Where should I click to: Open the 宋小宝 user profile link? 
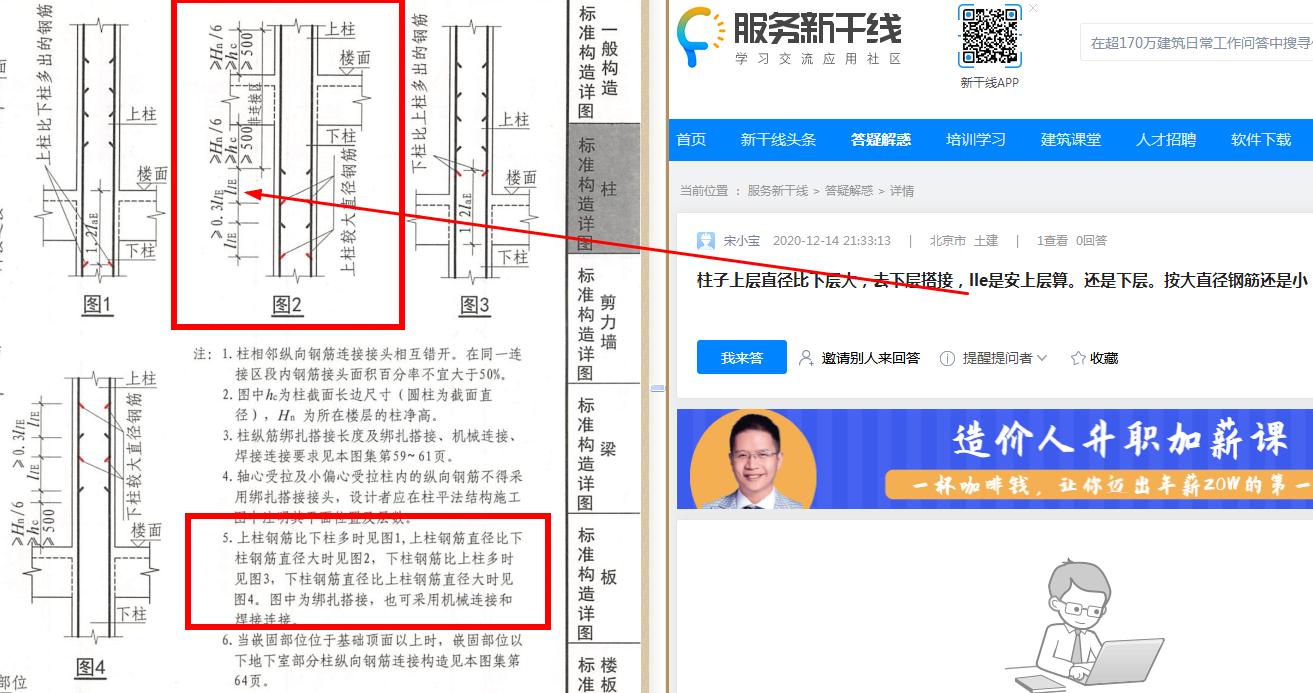tap(742, 241)
